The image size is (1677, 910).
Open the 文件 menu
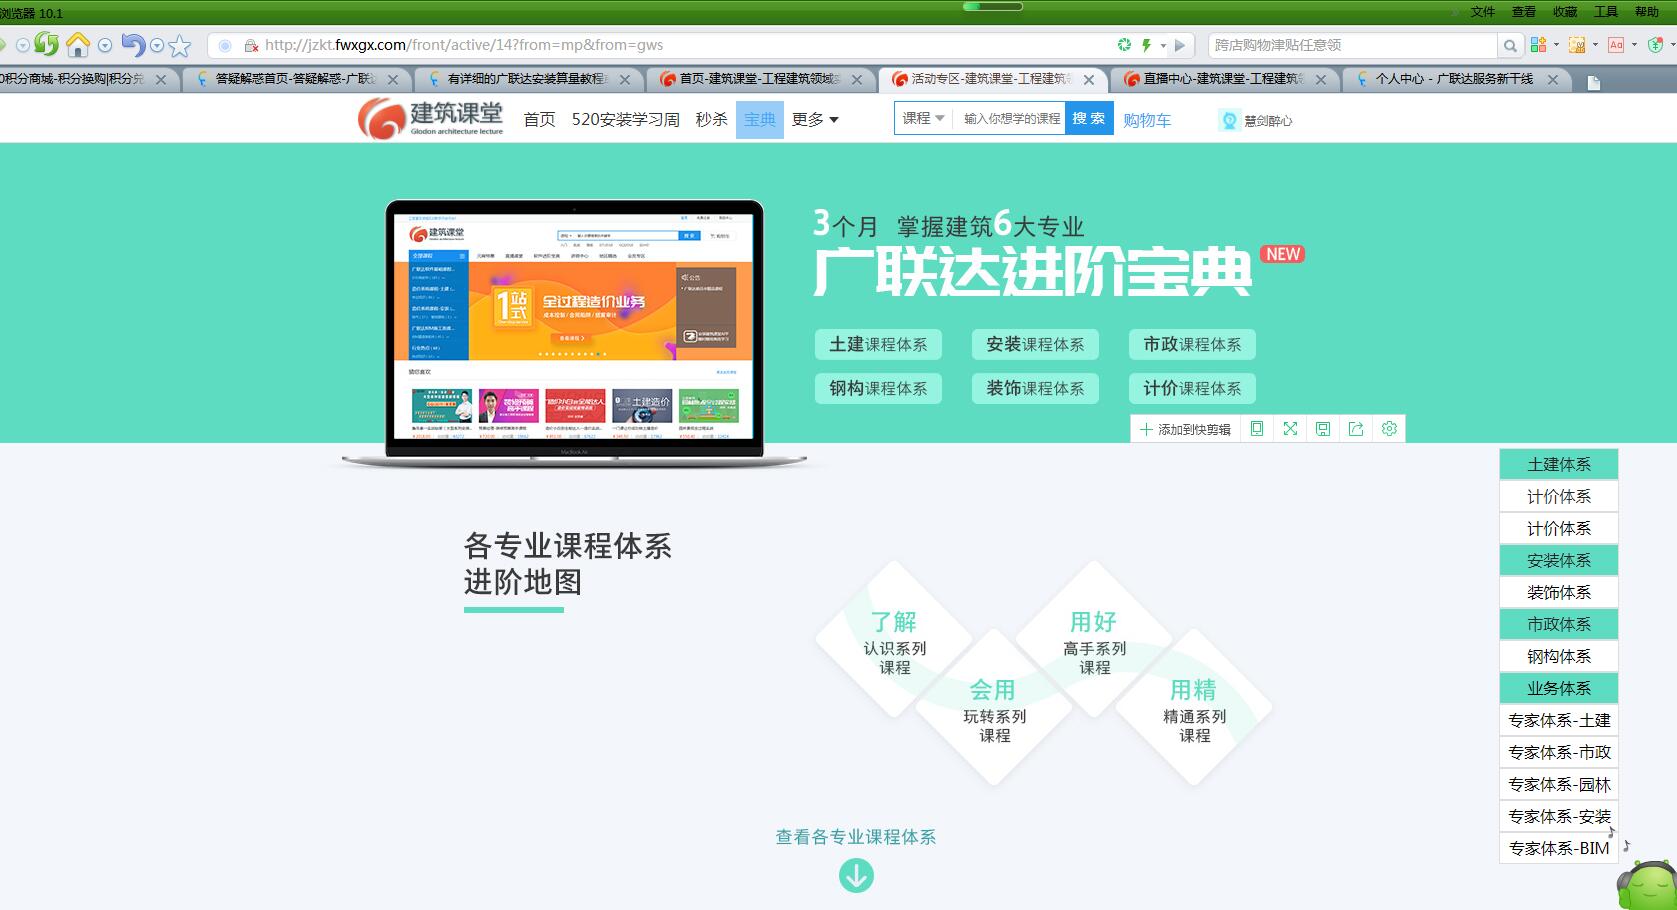coord(1482,12)
